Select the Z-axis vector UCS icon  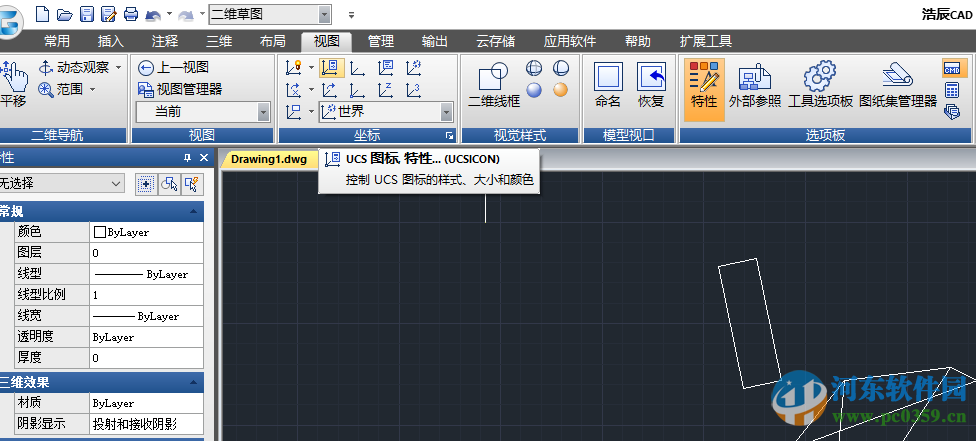[386, 90]
